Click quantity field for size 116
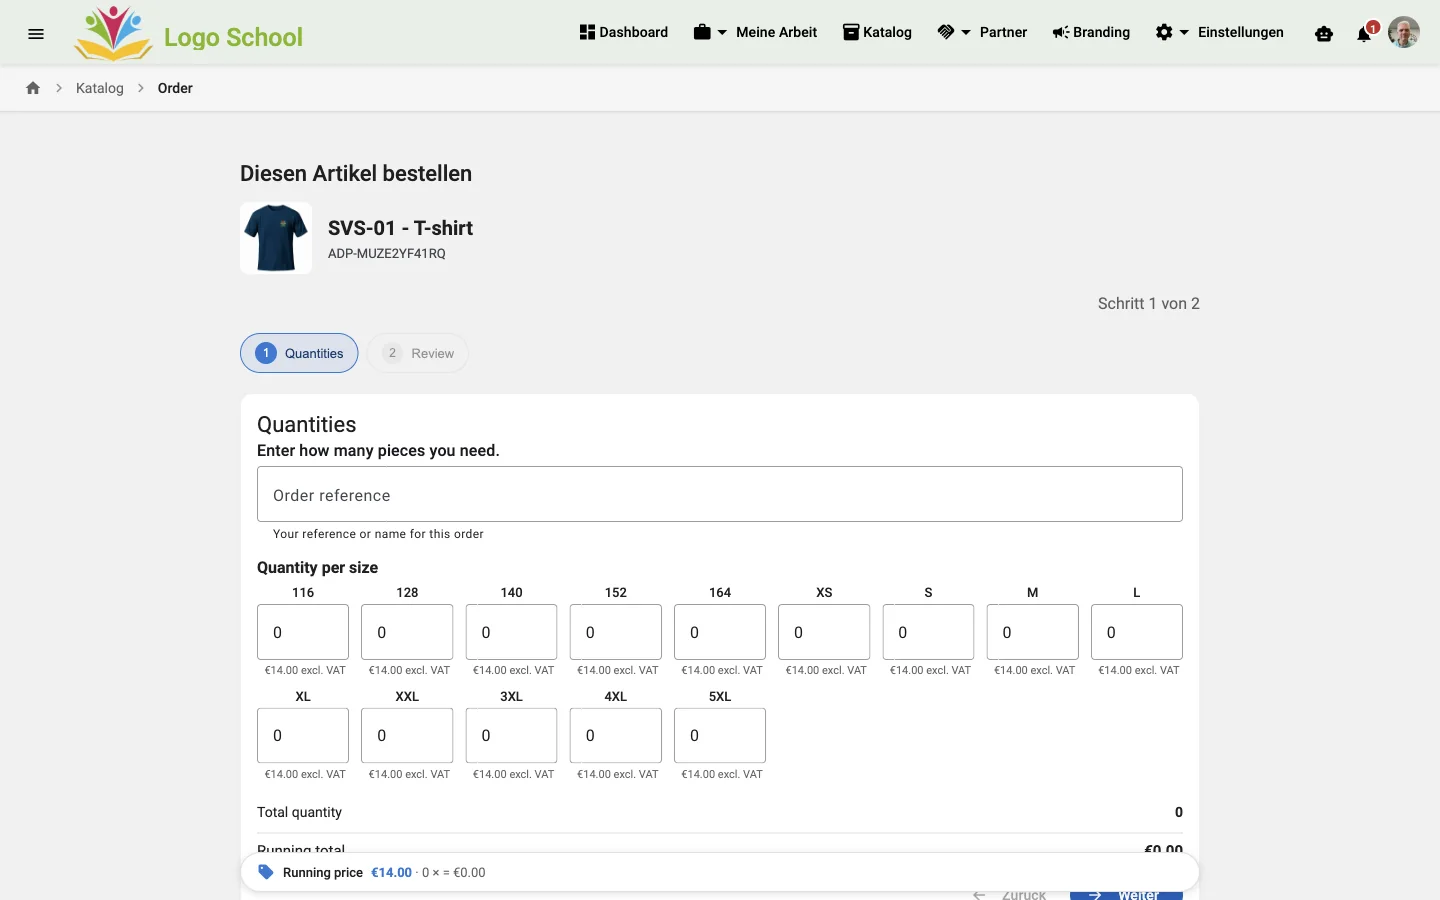Screen dimensions: 1440x900 [x=303, y=632]
